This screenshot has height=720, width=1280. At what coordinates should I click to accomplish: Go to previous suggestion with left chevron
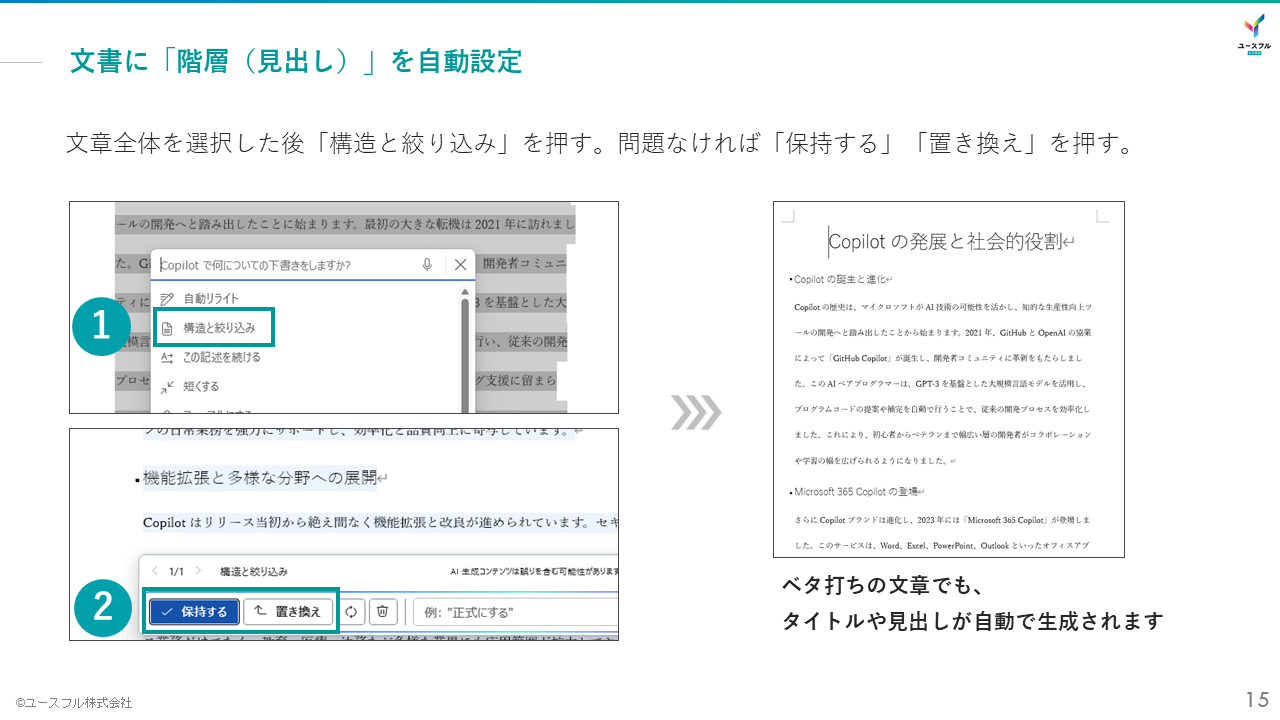coord(154,571)
